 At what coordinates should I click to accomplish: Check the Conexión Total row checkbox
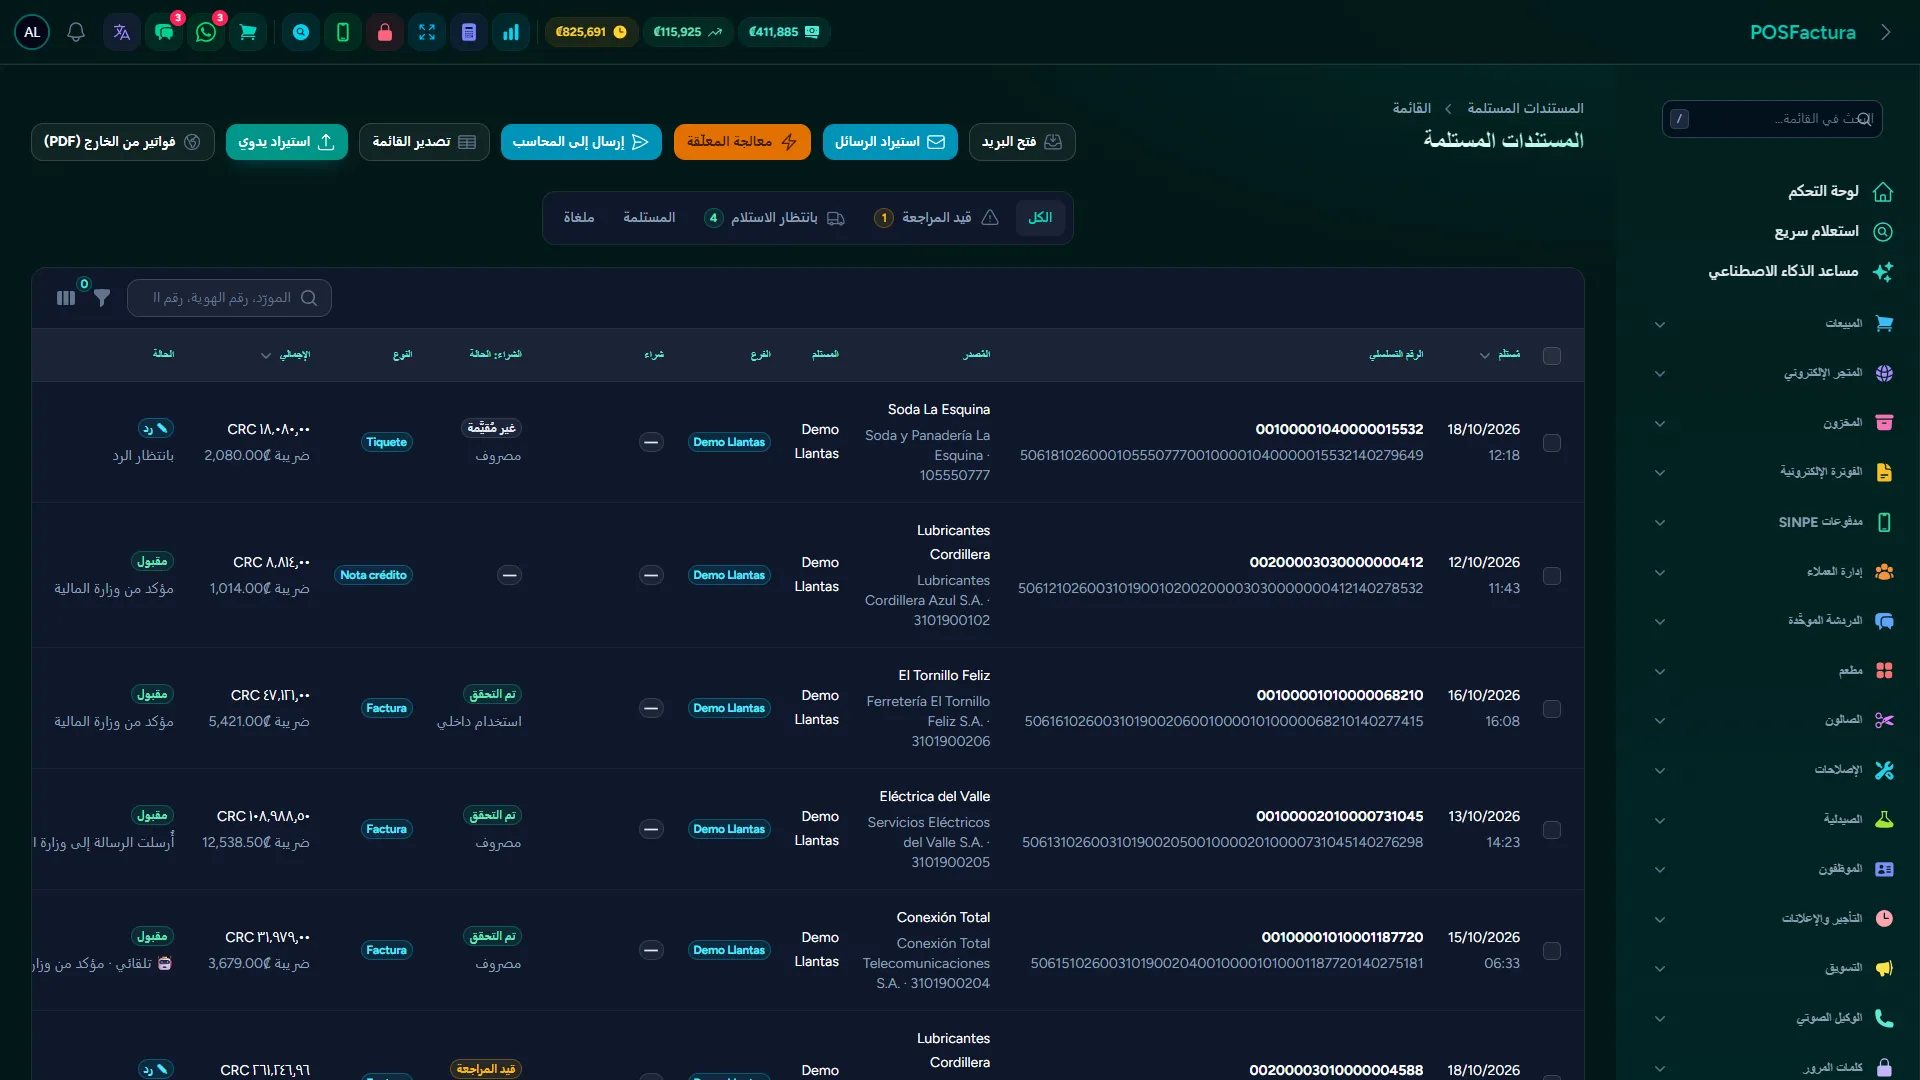point(1552,951)
